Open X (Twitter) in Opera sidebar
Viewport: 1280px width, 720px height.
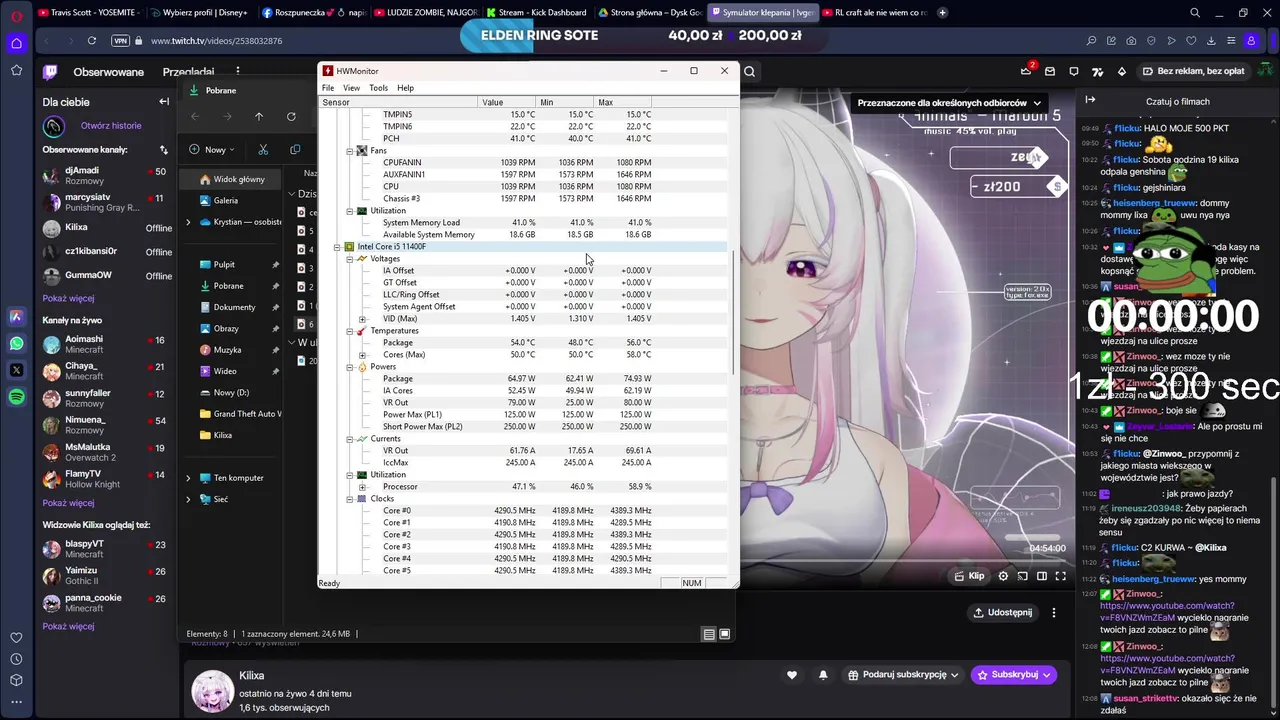[16, 370]
